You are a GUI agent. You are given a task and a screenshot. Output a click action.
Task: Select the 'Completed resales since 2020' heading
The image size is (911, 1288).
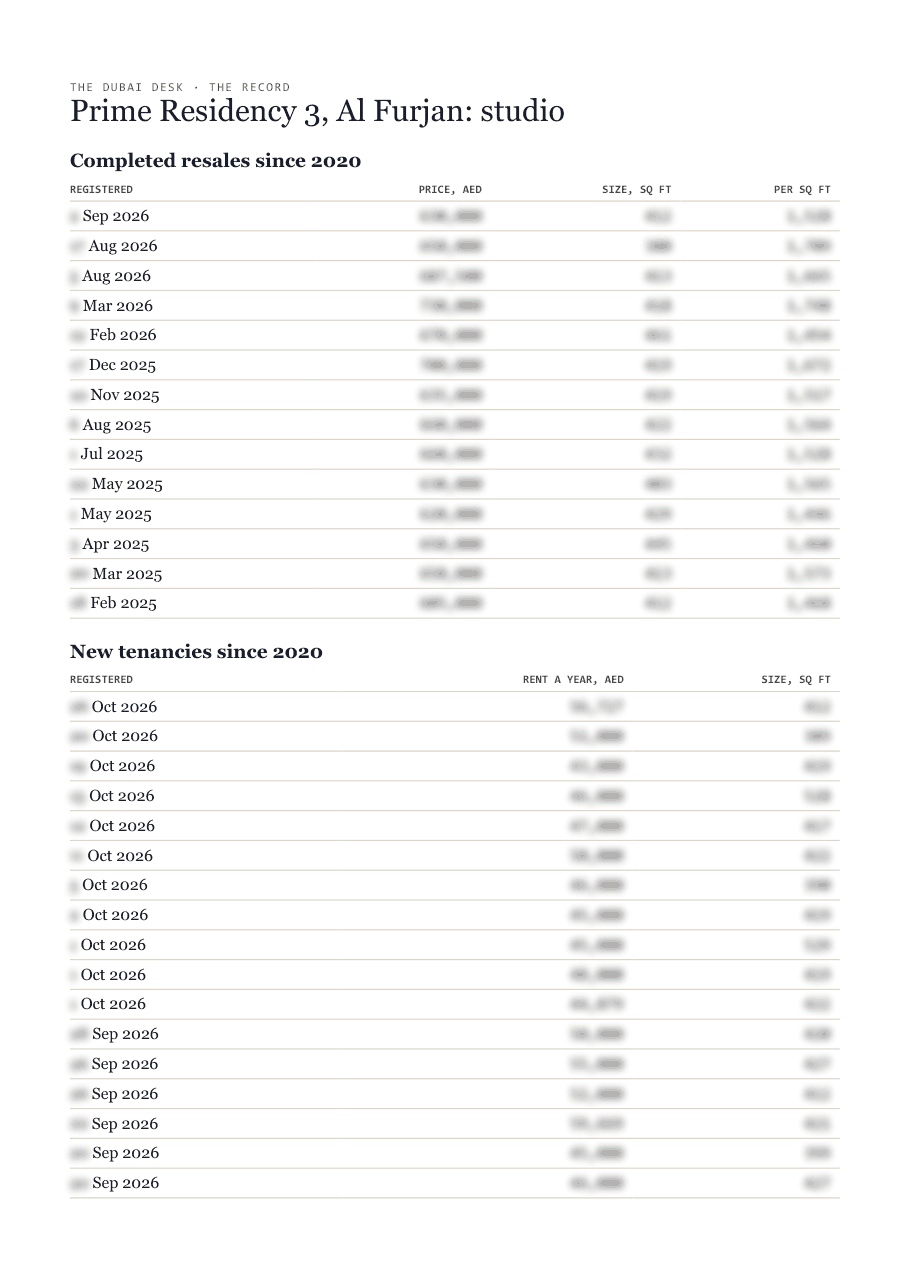(x=215, y=160)
